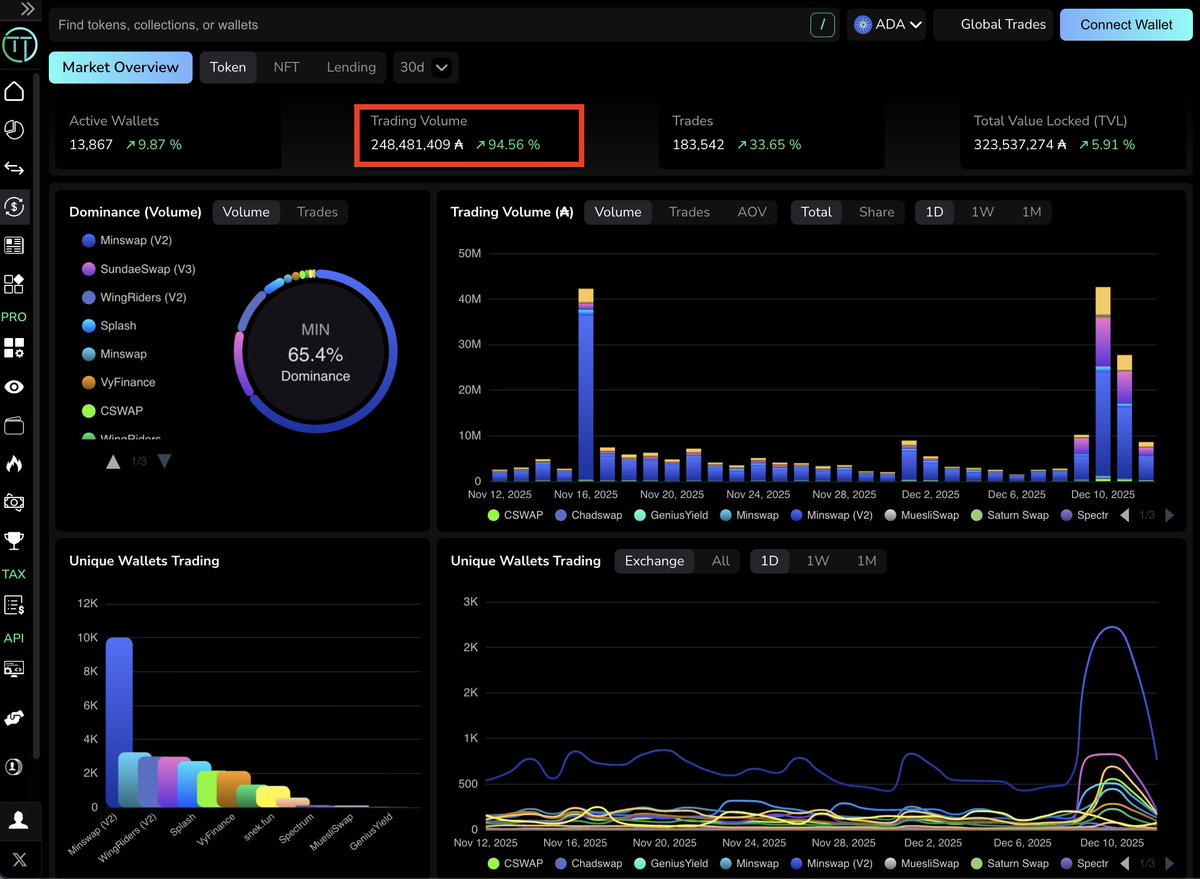Click the slash shortcut icon in search bar

(x=822, y=24)
